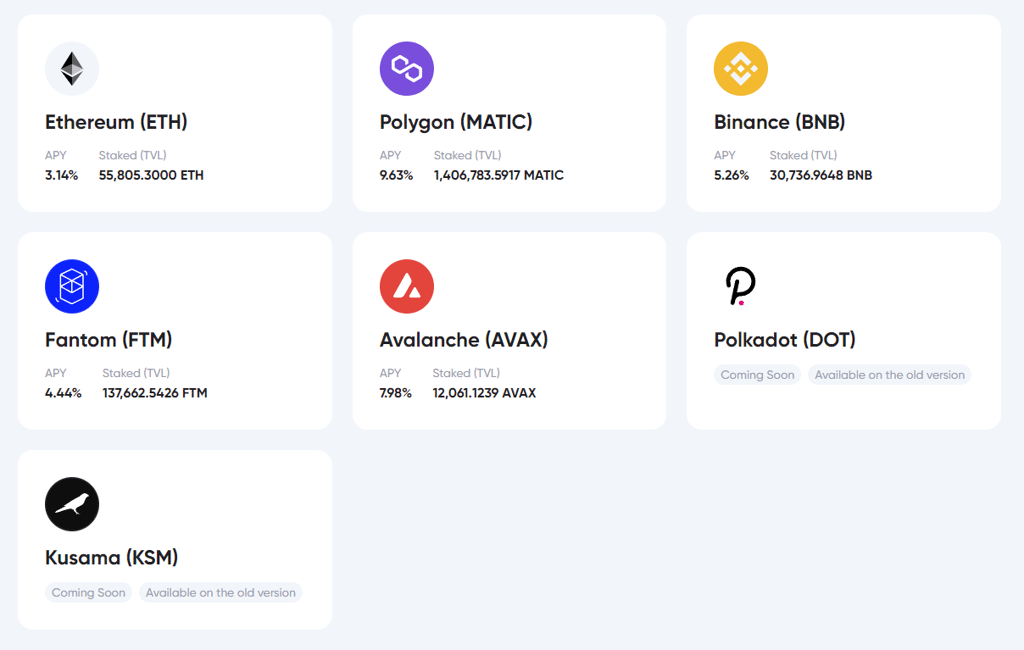This screenshot has width=1024, height=650.
Task: Click Staked (TVL) label on Binance card
Action: click(803, 155)
